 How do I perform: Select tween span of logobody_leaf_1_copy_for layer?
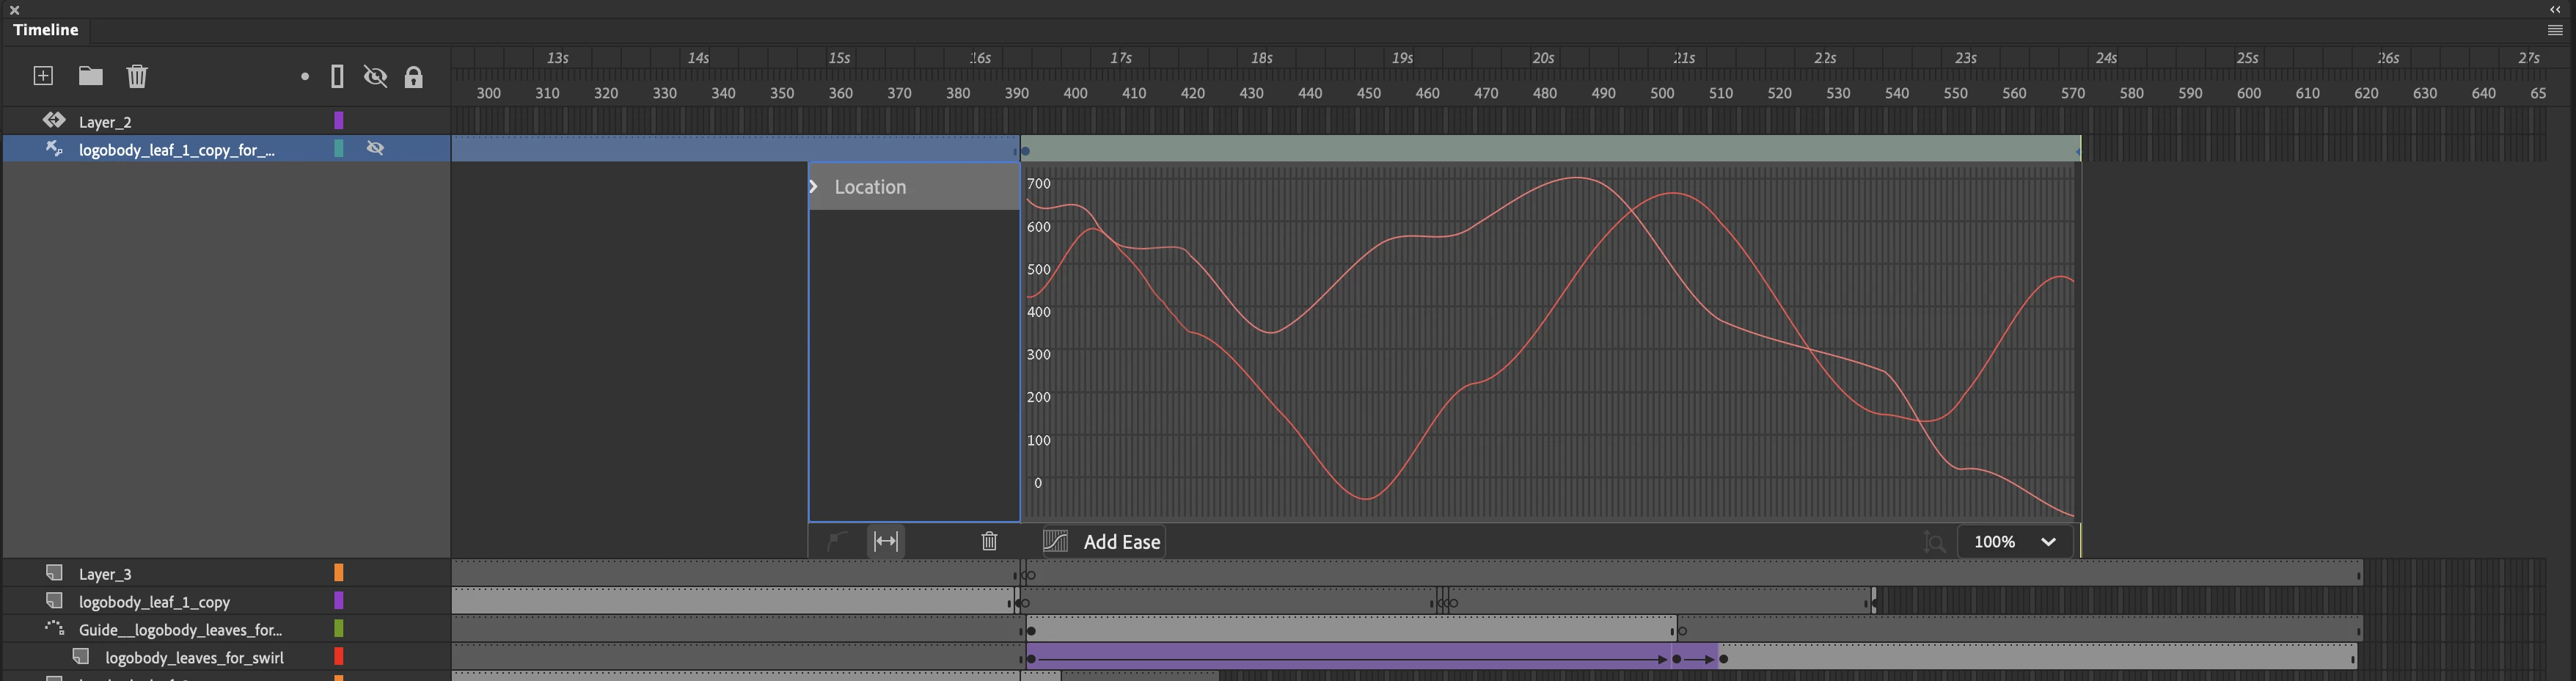[1550, 149]
